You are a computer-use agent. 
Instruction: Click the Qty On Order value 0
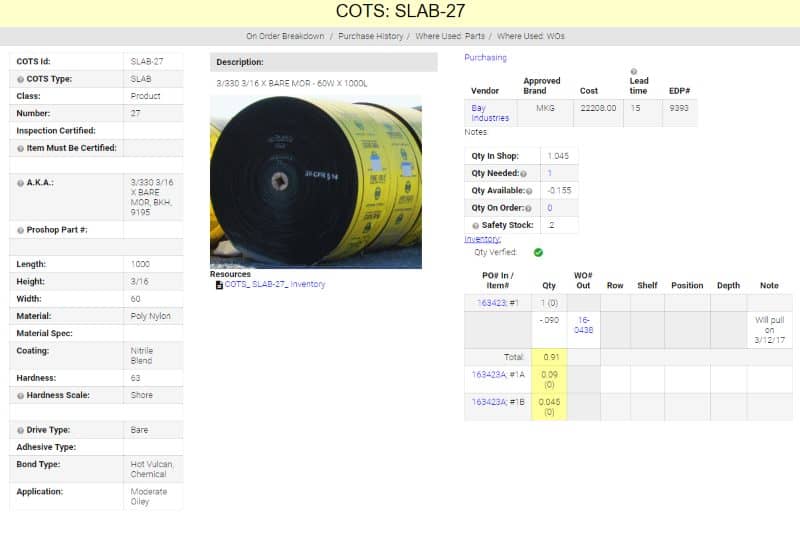tap(549, 208)
